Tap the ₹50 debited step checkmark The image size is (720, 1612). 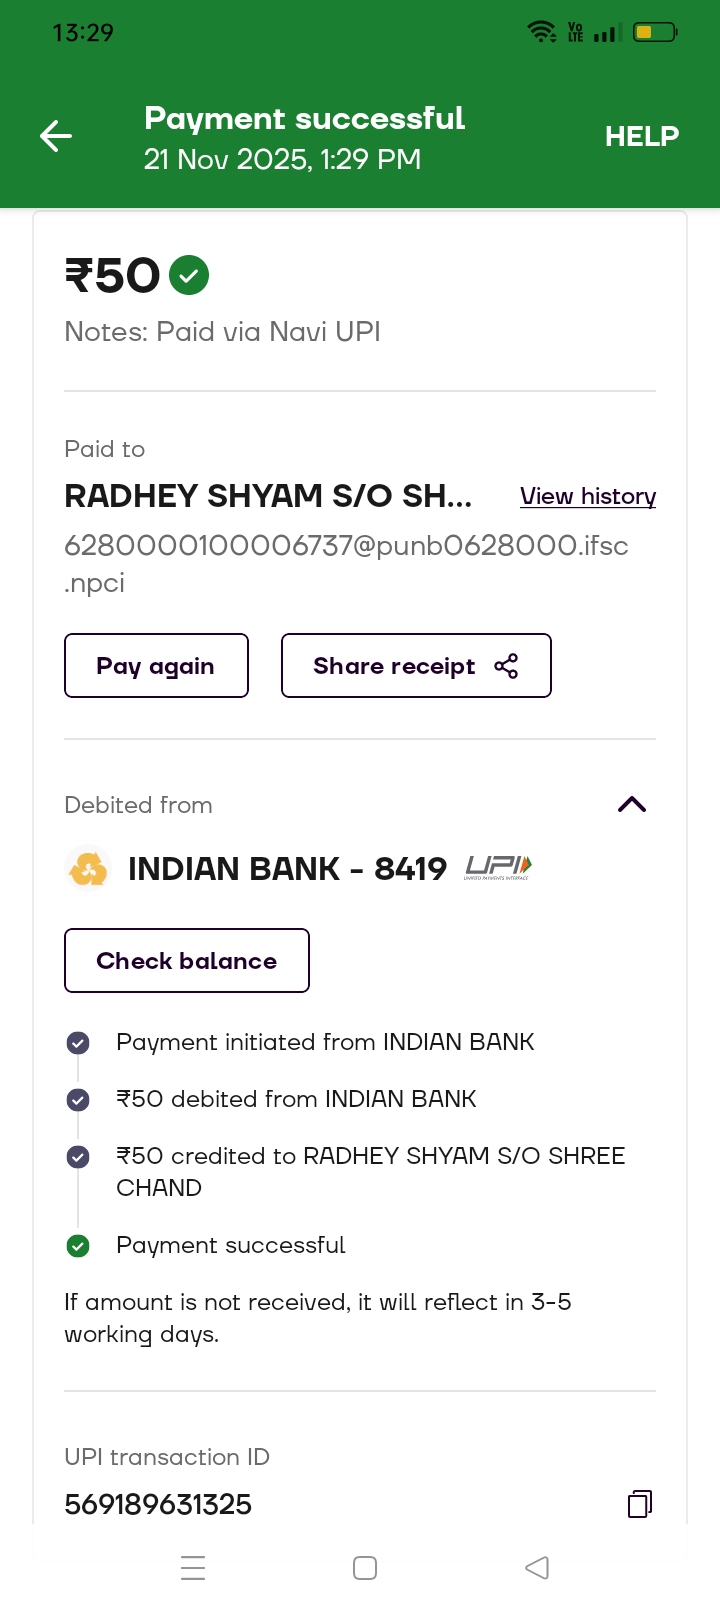point(78,1100)
